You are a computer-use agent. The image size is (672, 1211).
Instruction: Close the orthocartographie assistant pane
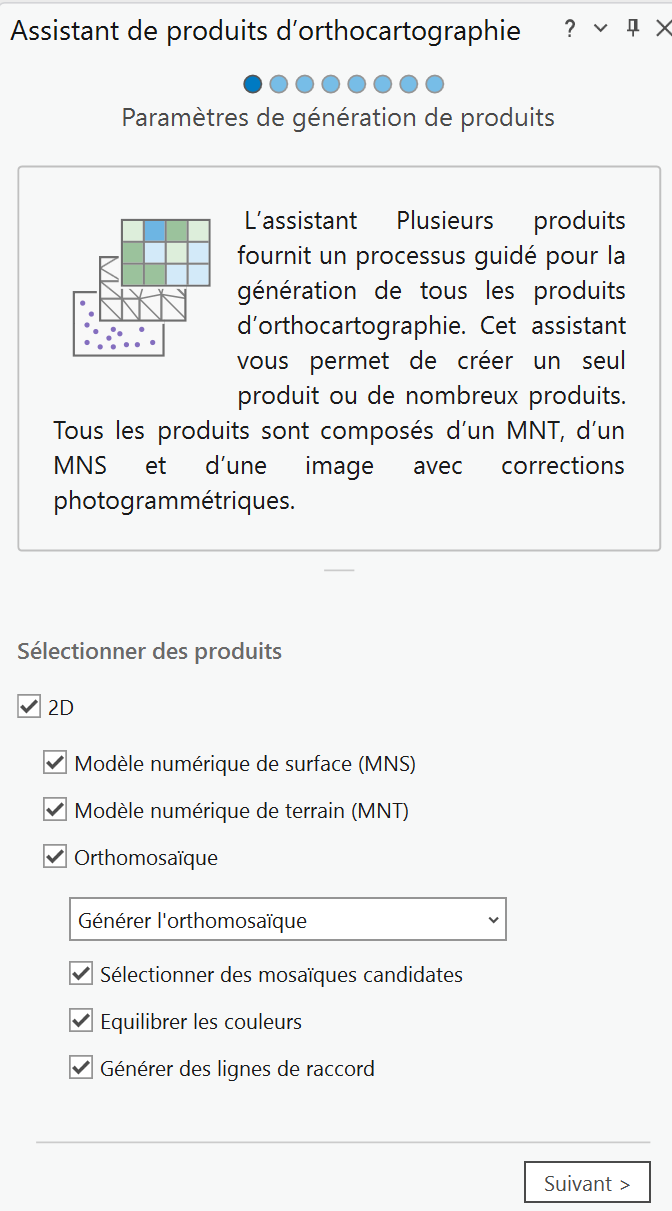[x=662, y=29]
